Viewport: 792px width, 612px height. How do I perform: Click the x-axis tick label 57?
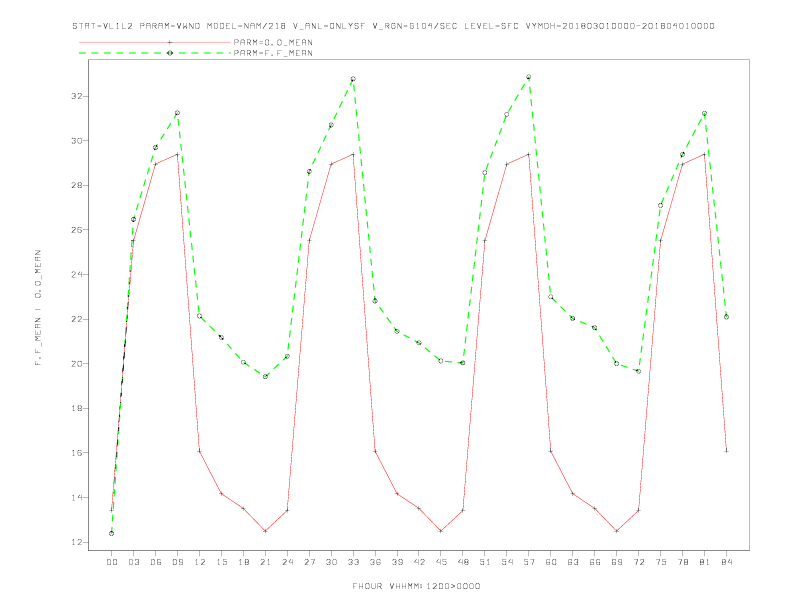point(529,562)
